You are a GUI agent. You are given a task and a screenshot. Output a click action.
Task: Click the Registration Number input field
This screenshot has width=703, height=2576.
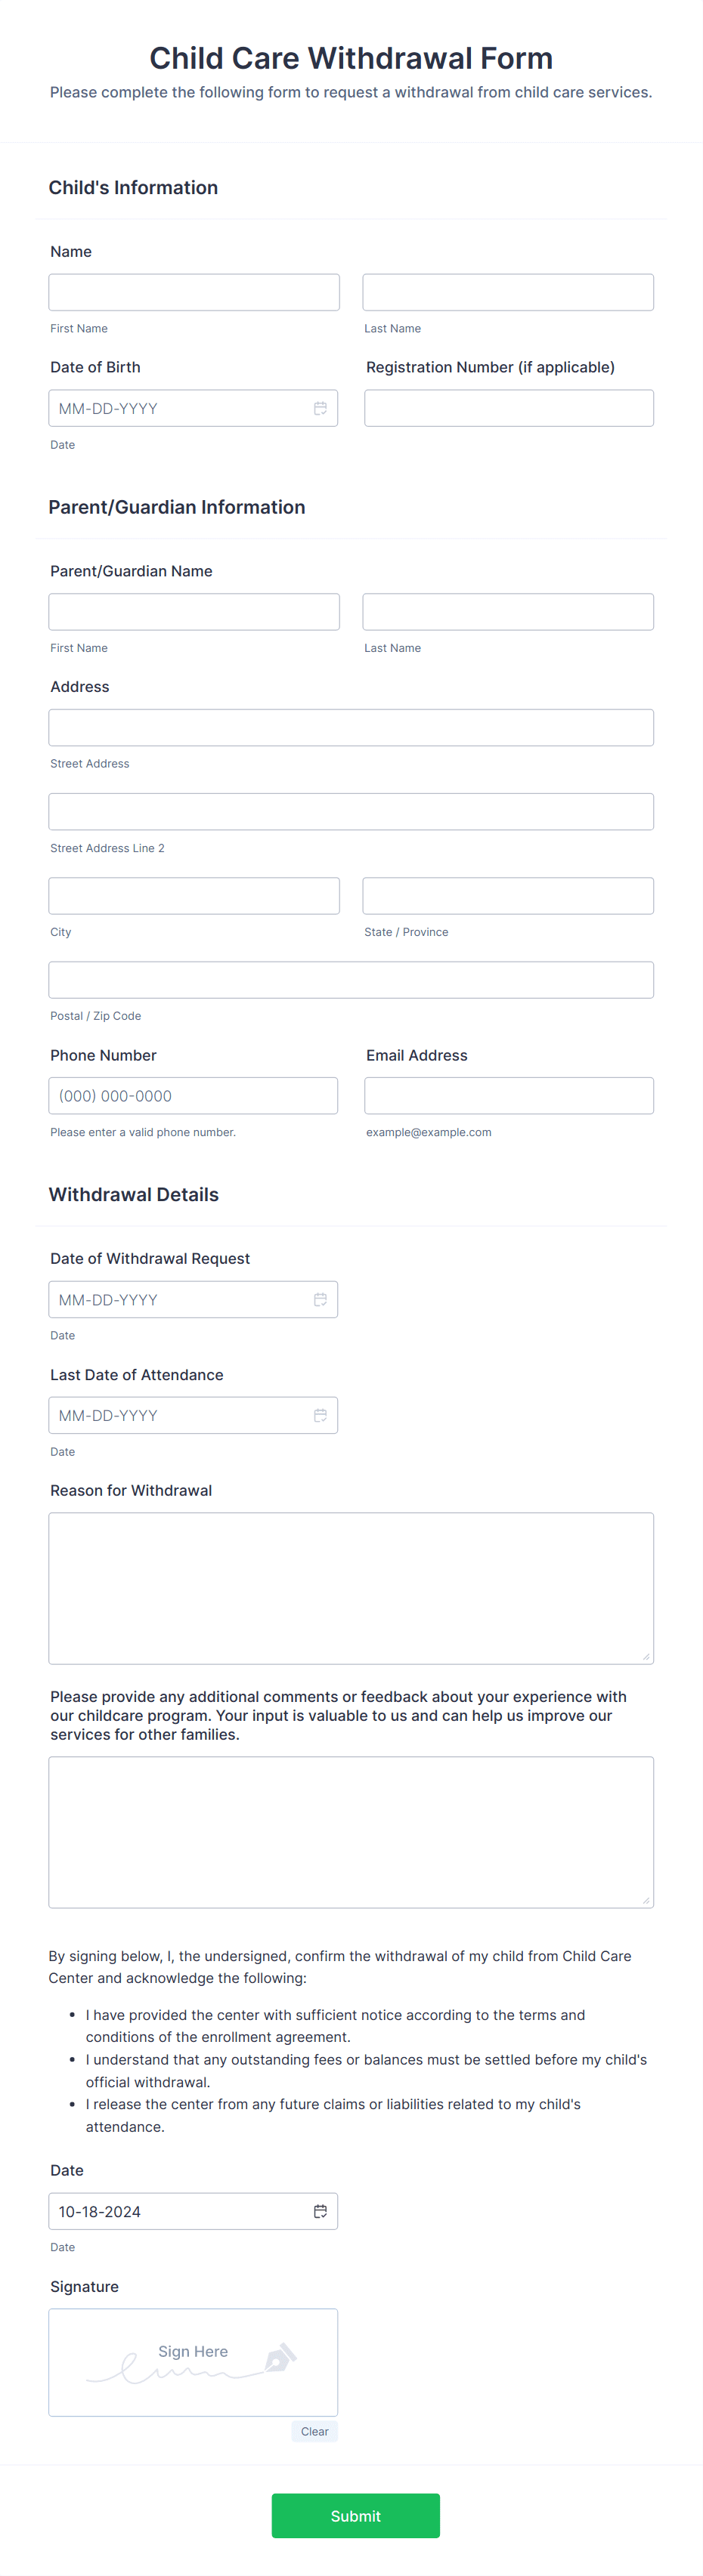[507, 407]
